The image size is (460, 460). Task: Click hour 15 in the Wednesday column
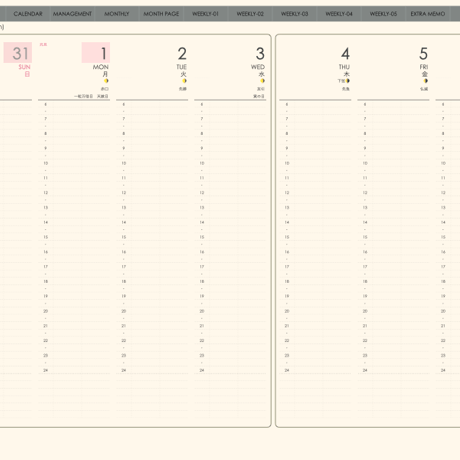click(202, 237)
